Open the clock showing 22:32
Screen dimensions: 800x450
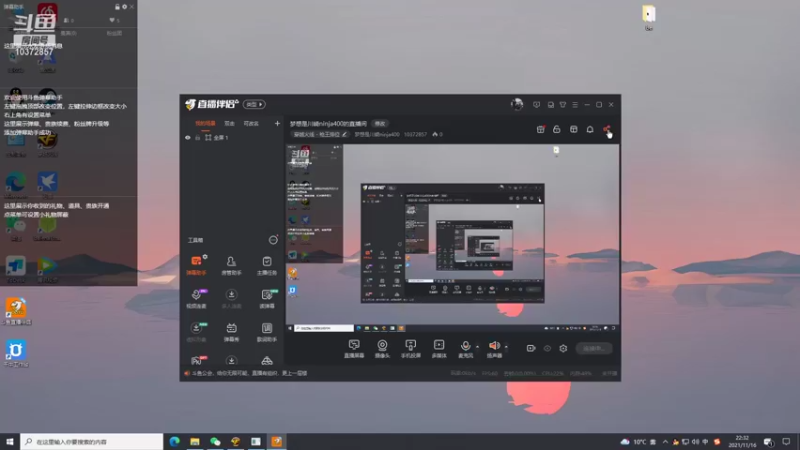point(742,442)
